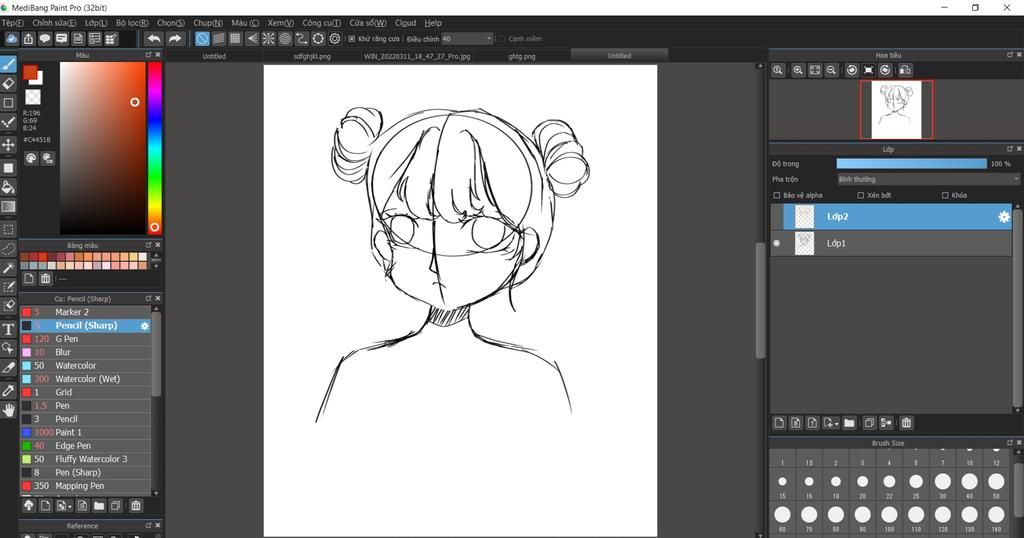
Task: Select the Mapping Pen brush
Action: click(86, 486)
